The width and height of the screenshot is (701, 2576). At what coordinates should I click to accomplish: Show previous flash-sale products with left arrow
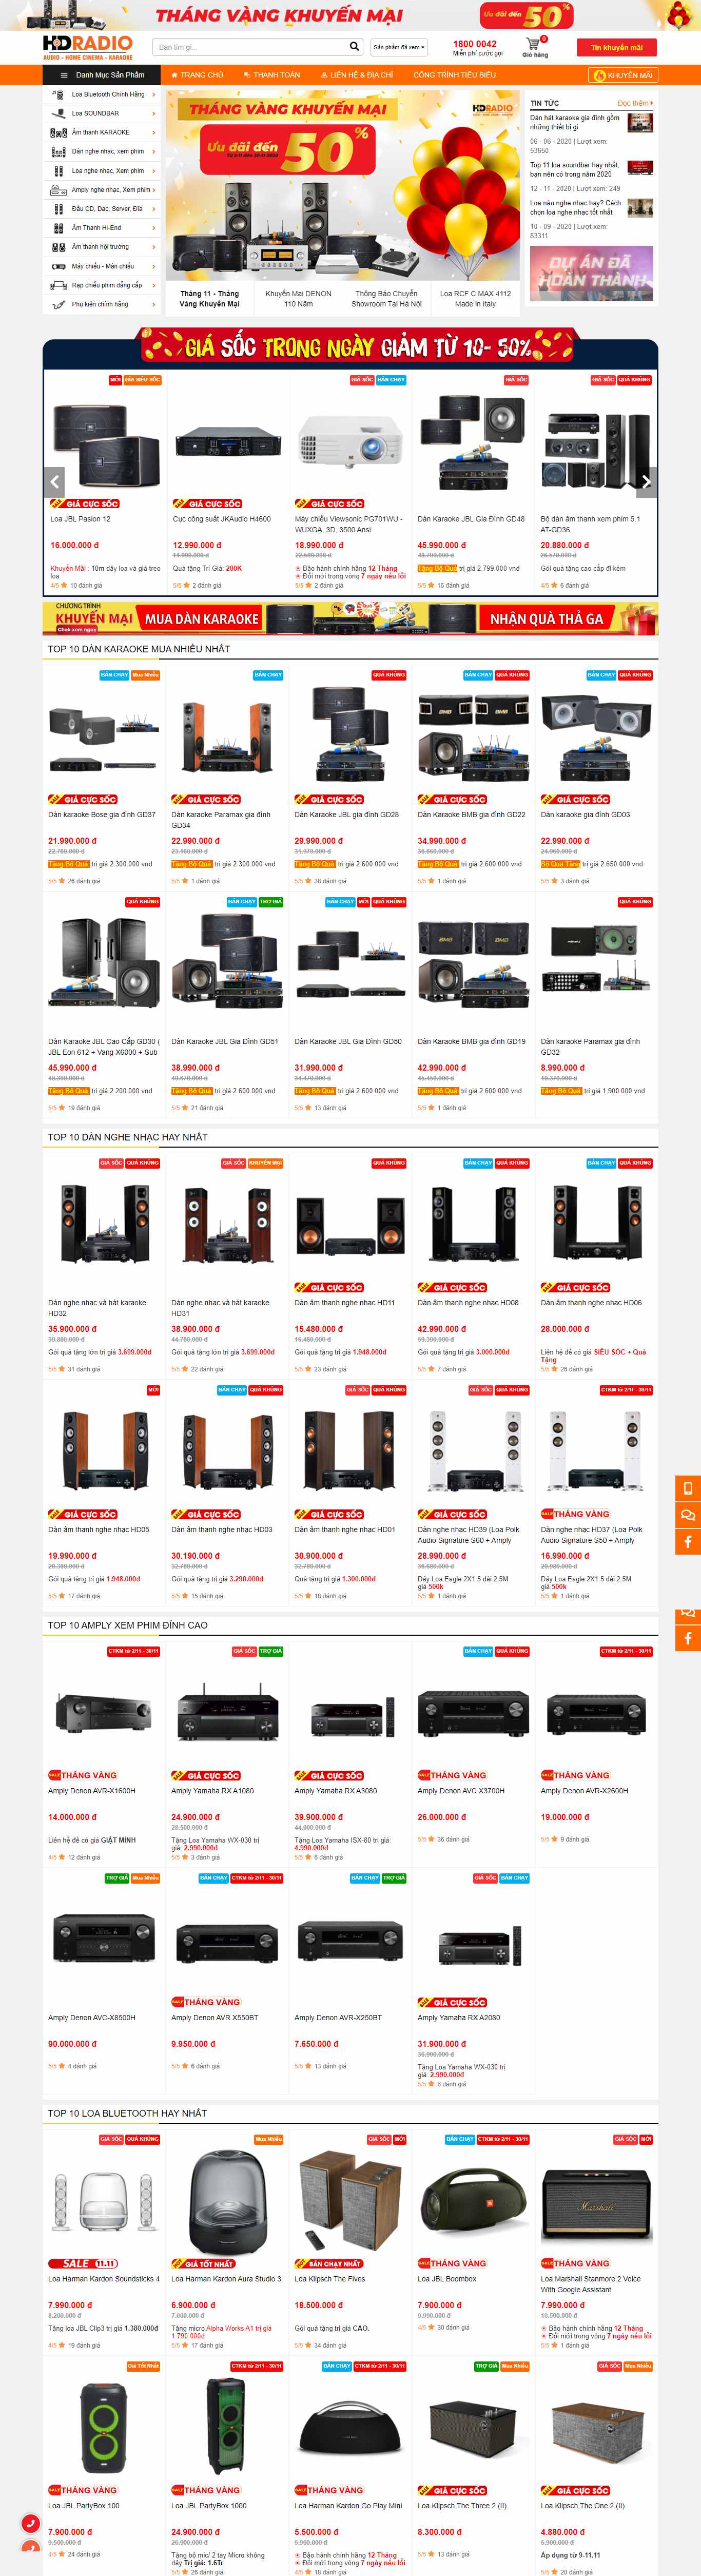tap(54, 482)
